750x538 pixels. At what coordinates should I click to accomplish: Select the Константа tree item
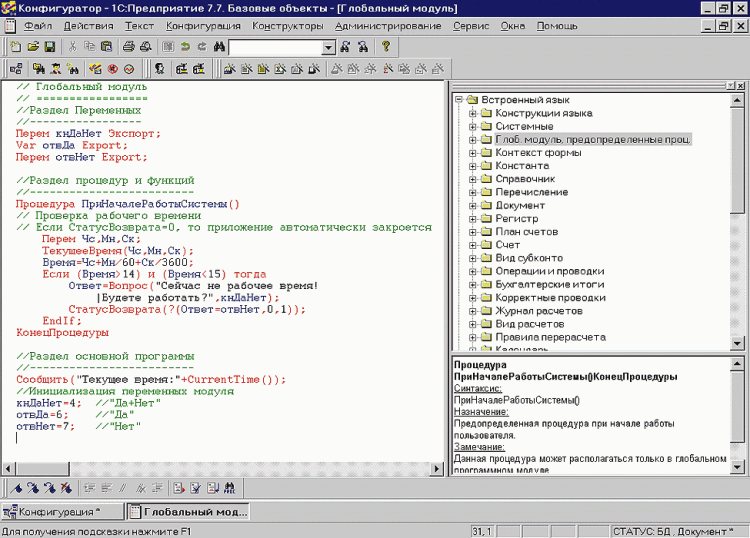click(x=522, y=166)
